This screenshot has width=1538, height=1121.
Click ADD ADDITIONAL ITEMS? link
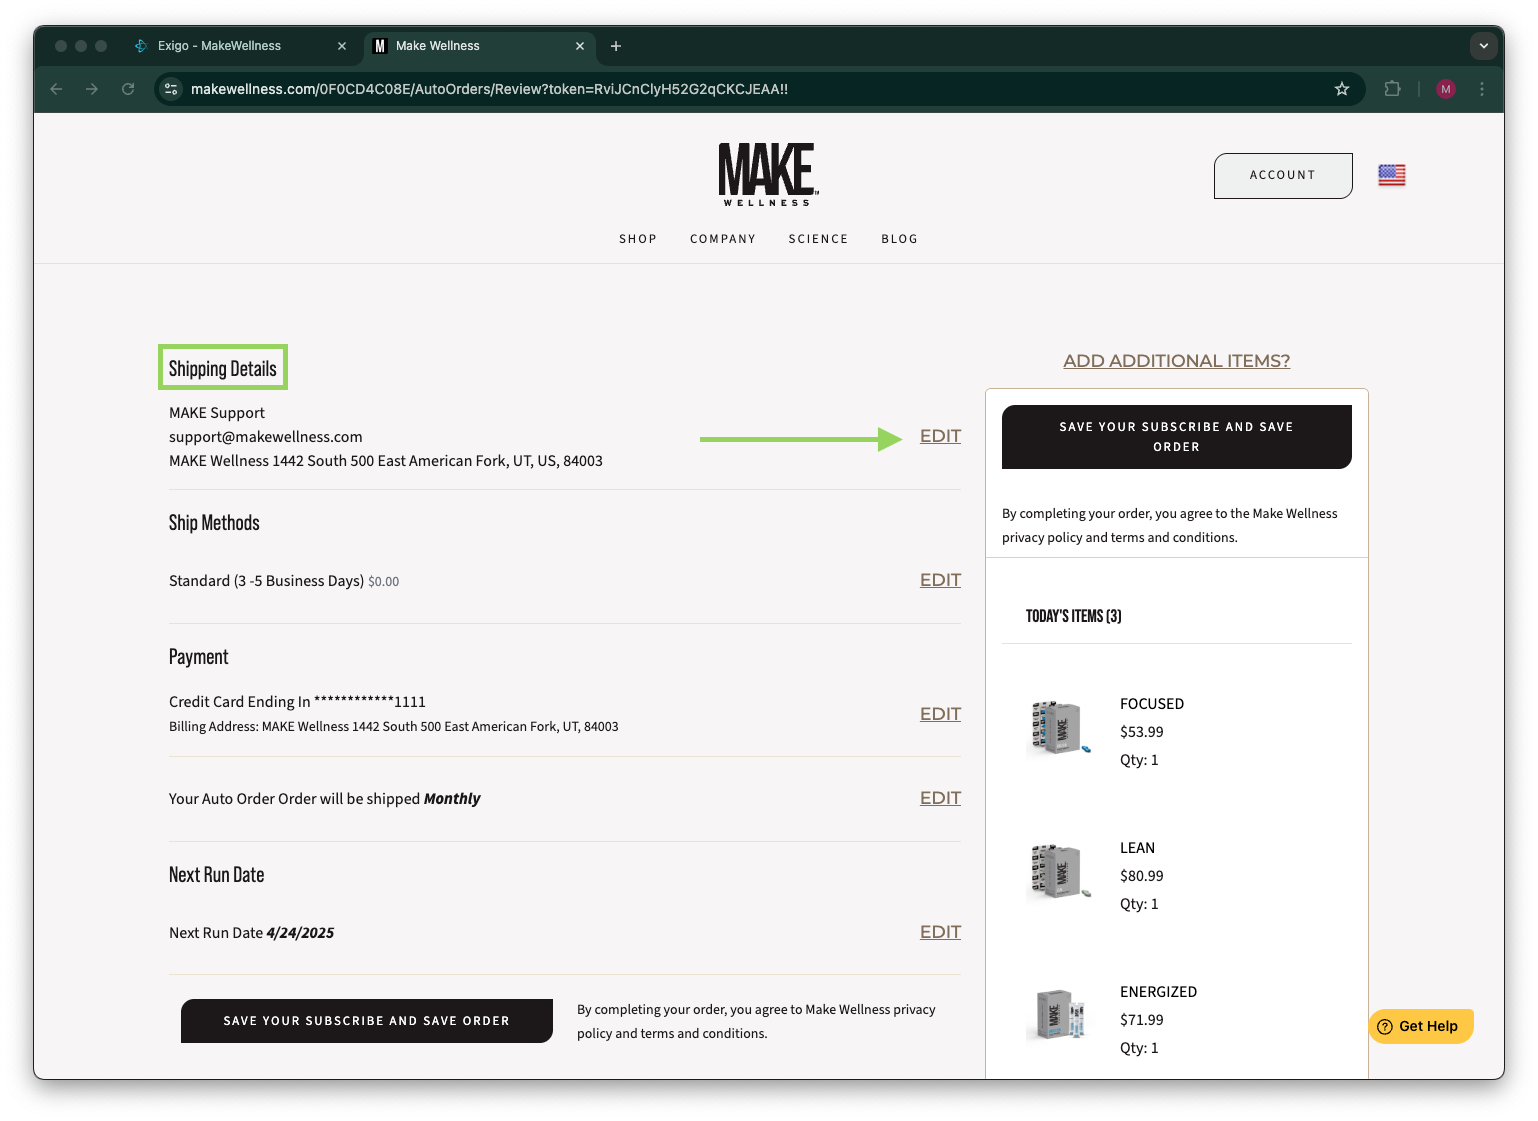(1176, 361)
